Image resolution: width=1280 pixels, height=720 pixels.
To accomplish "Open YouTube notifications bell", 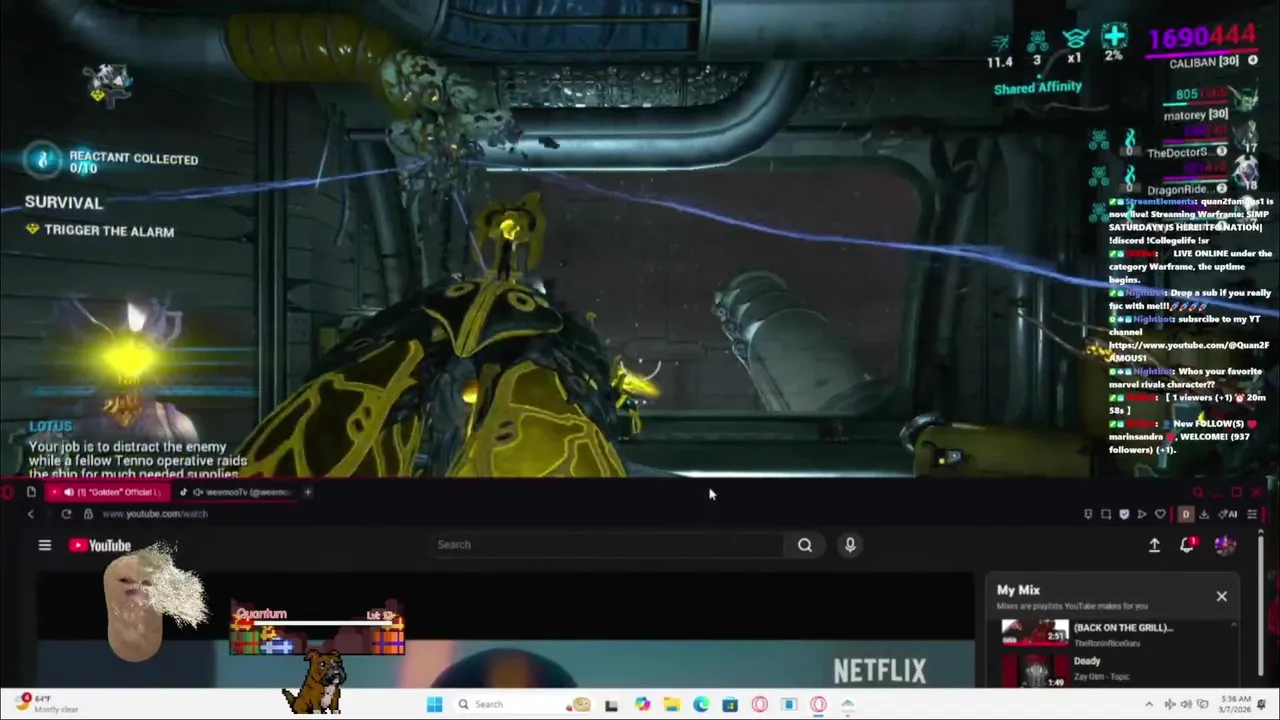I will point(1187,545).
